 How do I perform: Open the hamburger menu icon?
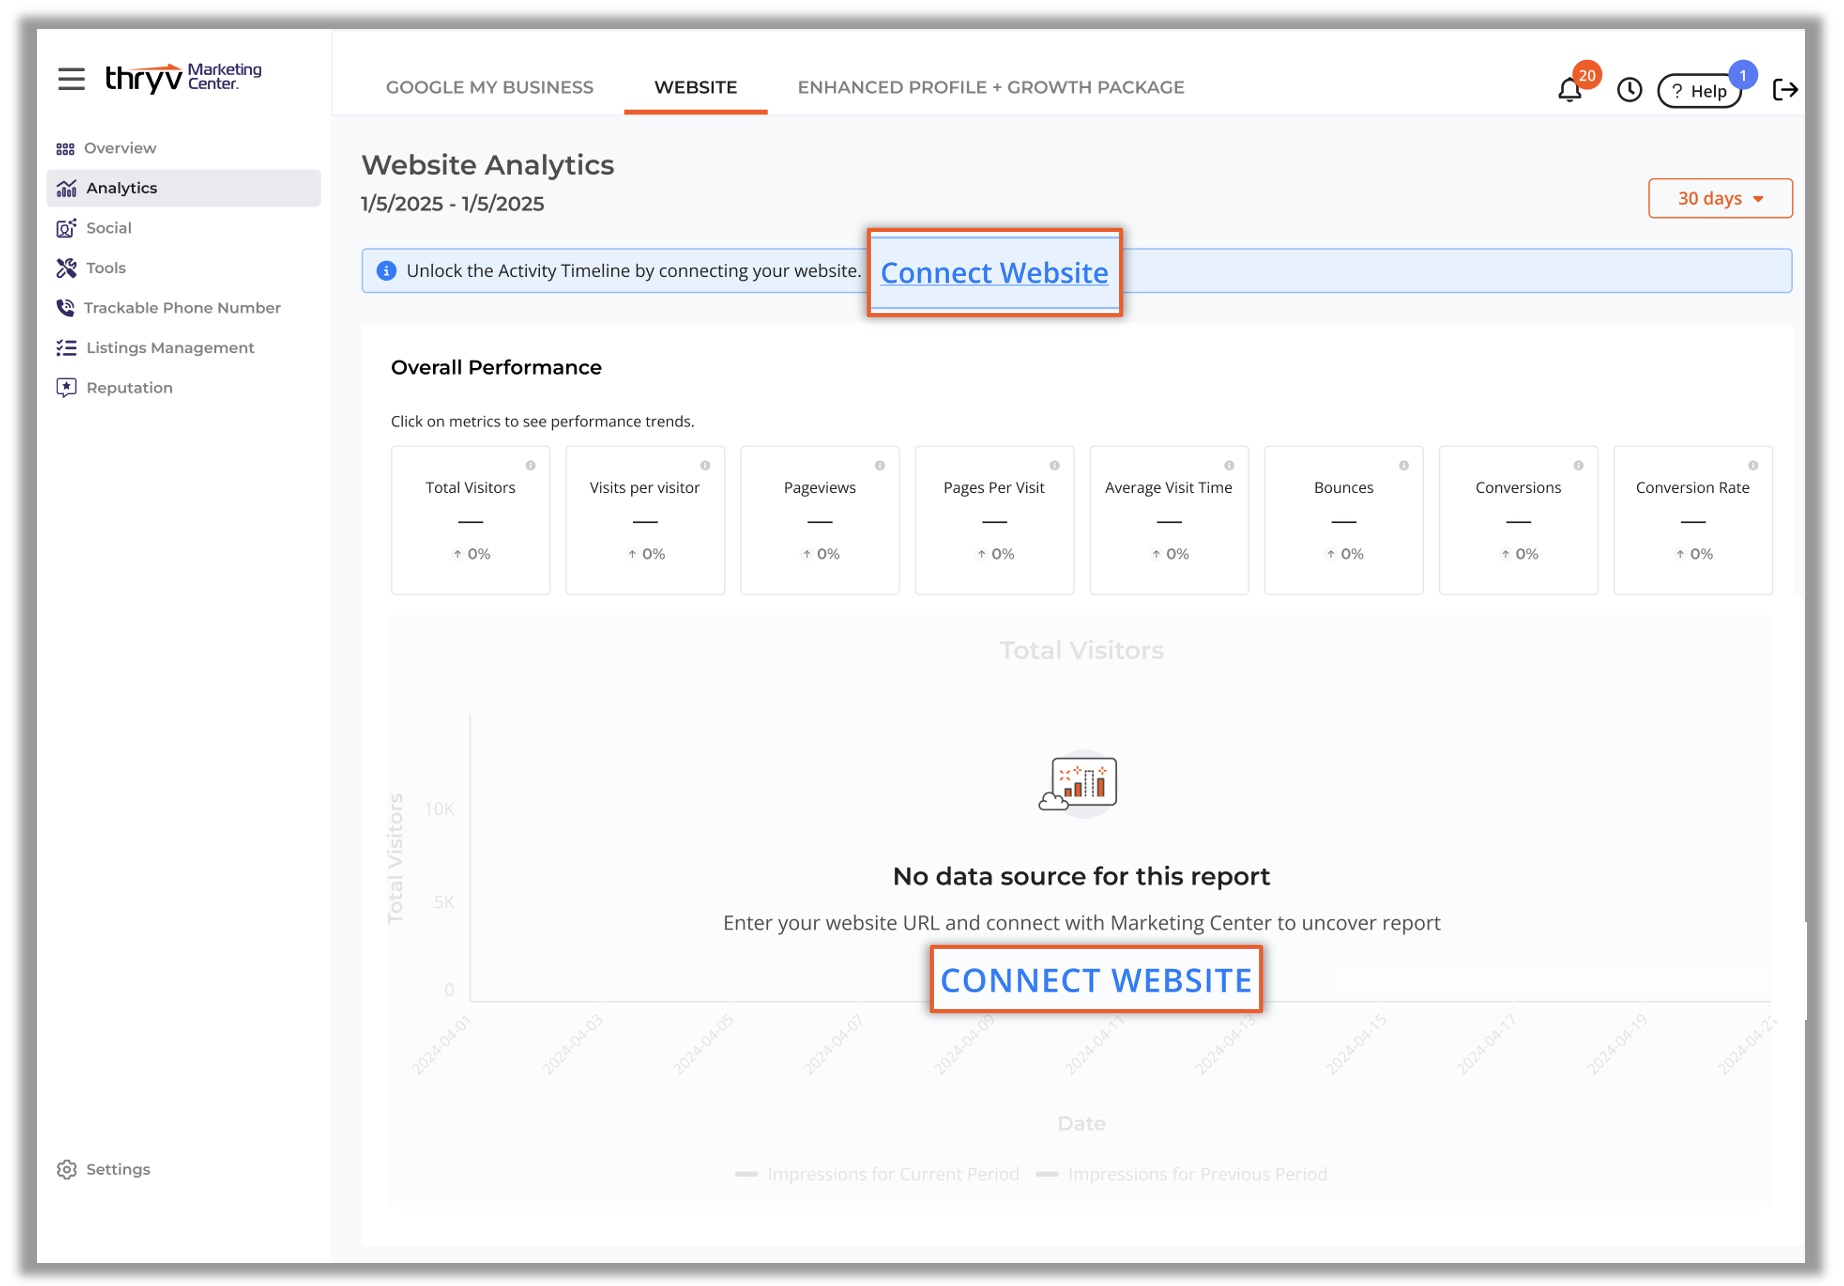[x=71, y=78]
